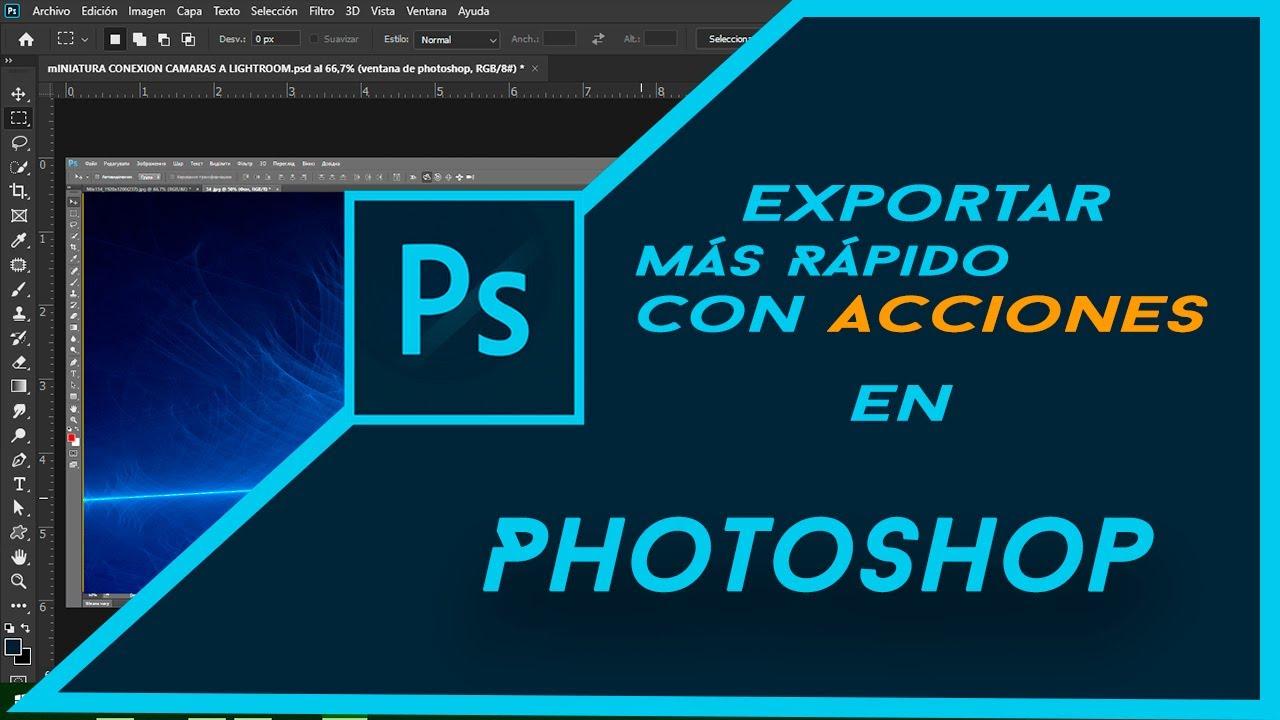Open the 3D menu
The width and height of the screenshot is (1280, 720).
pyautogui.click(x=352, y=11)
